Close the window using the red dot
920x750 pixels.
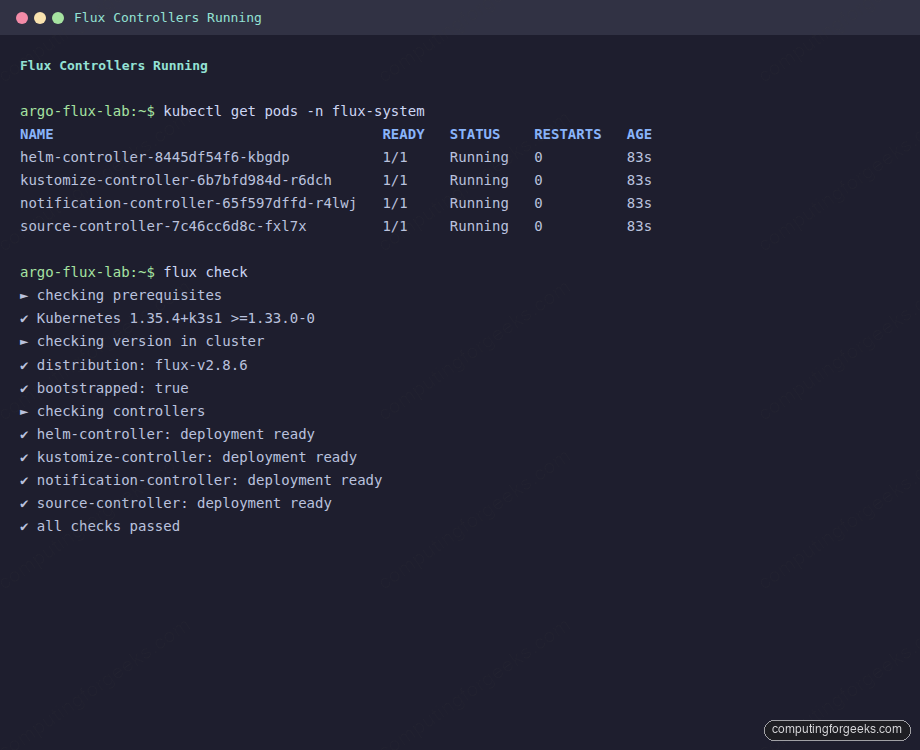click(x=22, y=18)
